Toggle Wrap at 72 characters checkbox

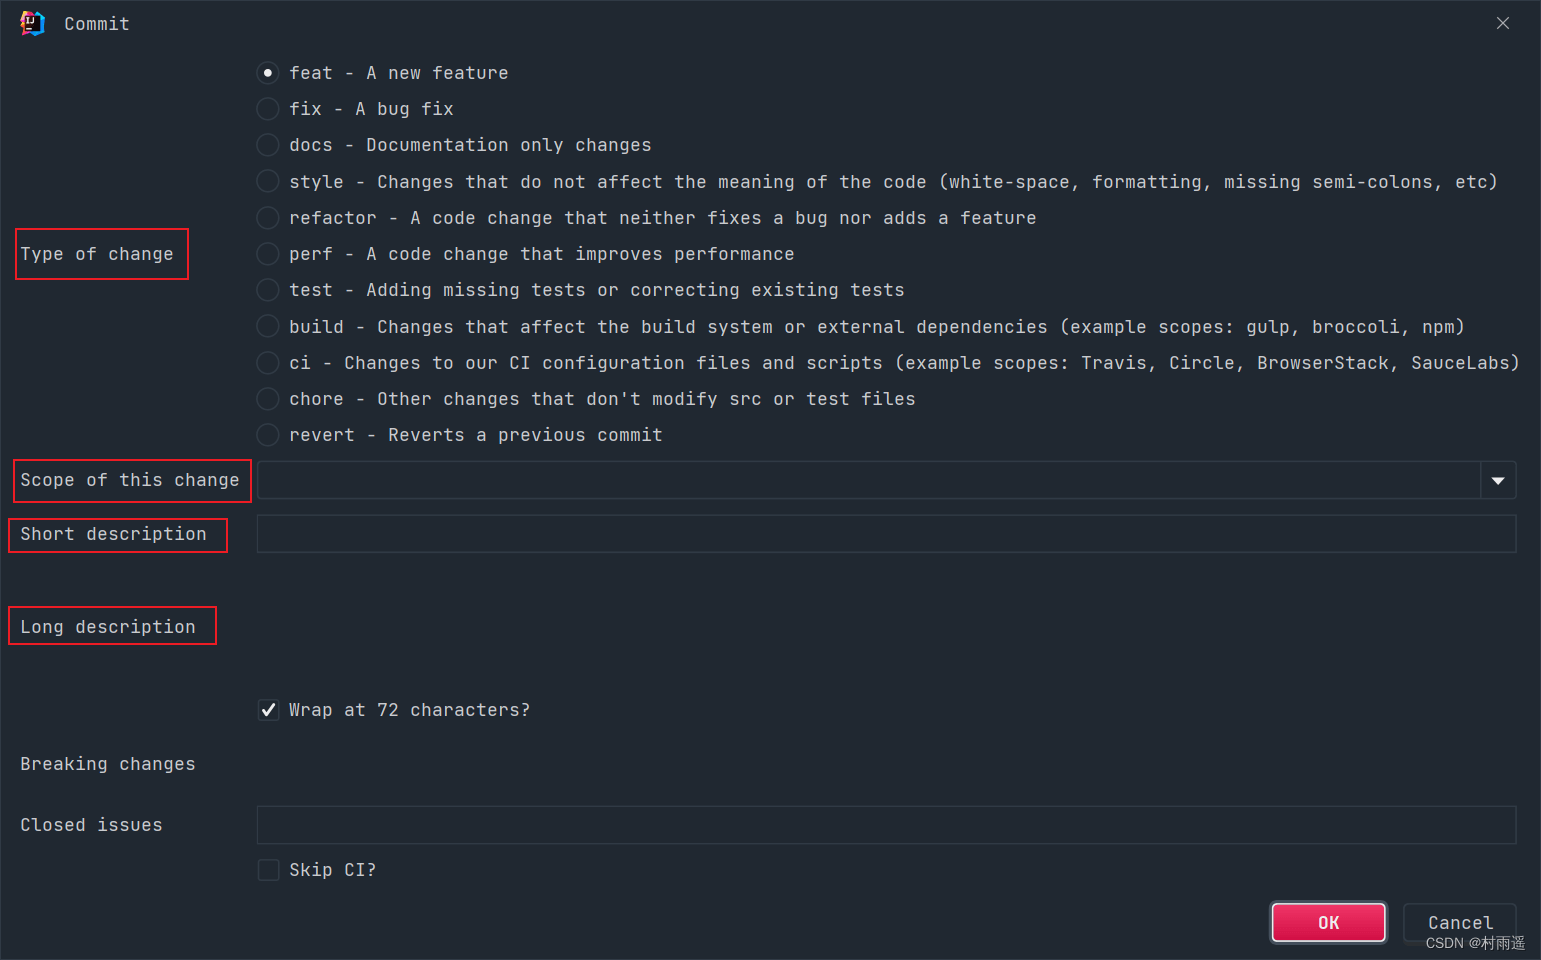click(x=268, y=710)
